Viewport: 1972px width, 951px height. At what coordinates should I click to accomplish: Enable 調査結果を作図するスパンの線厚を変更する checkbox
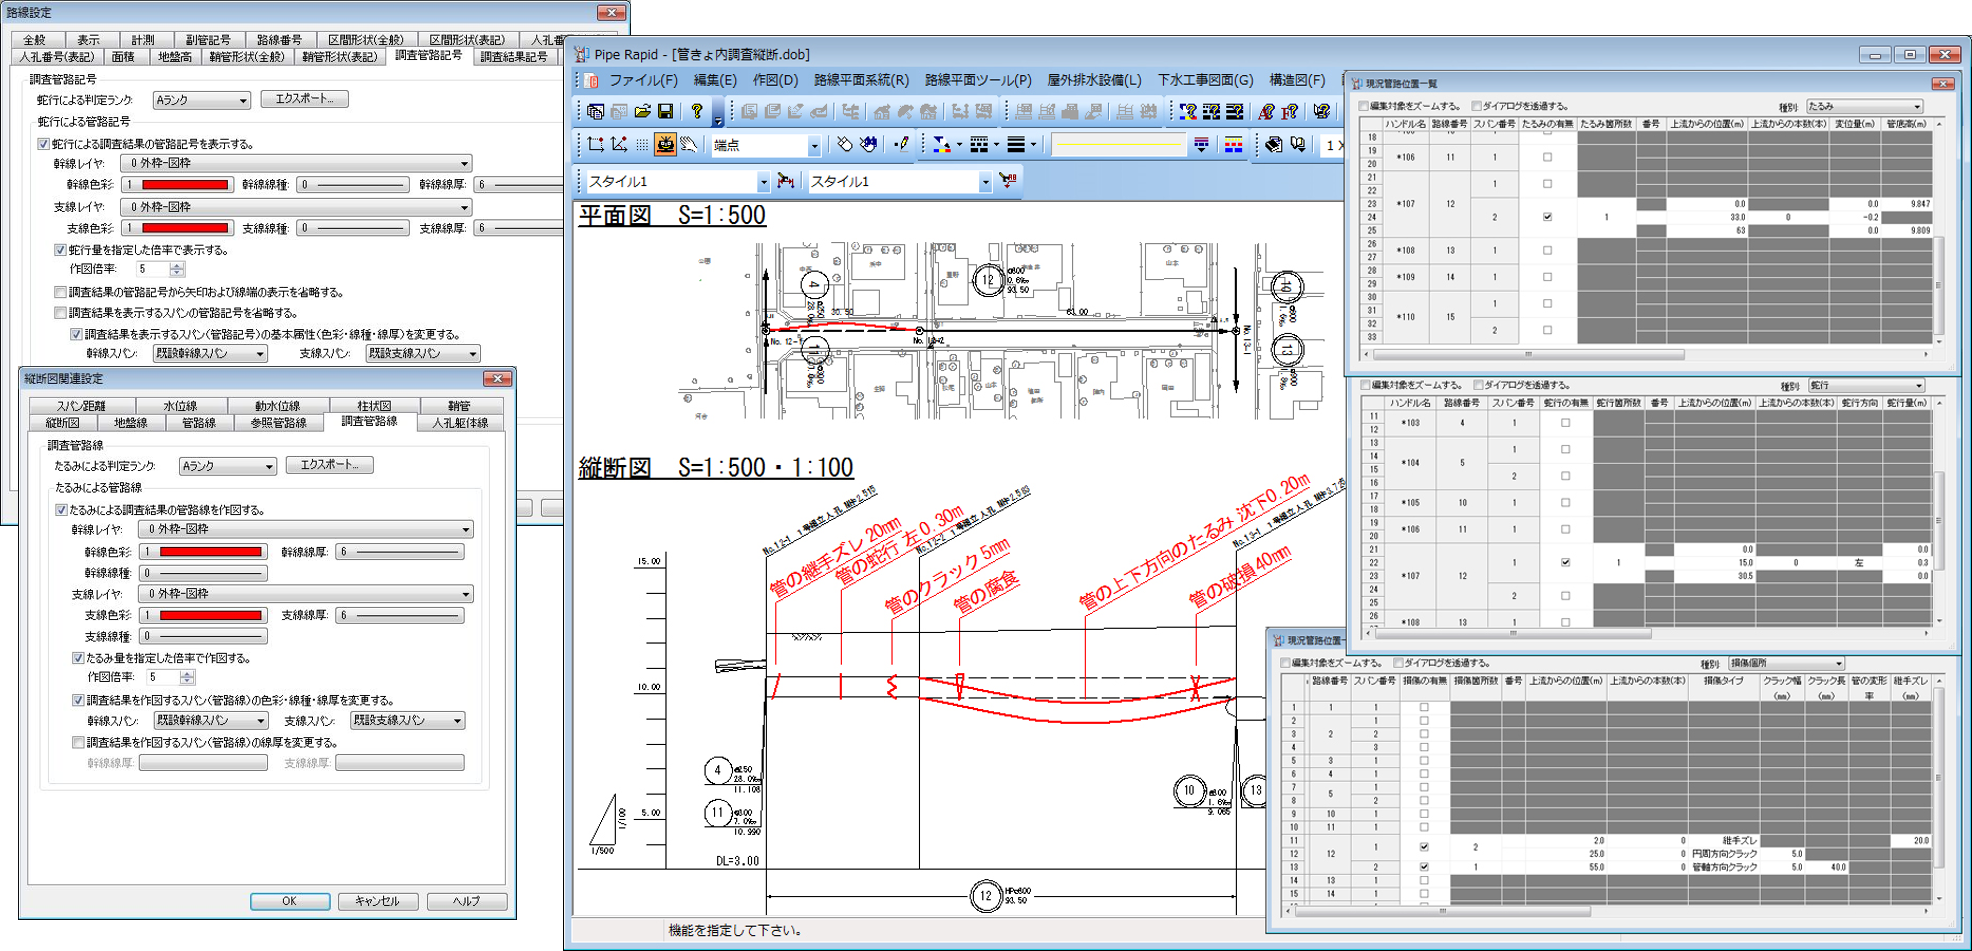[x=78, y=742]
